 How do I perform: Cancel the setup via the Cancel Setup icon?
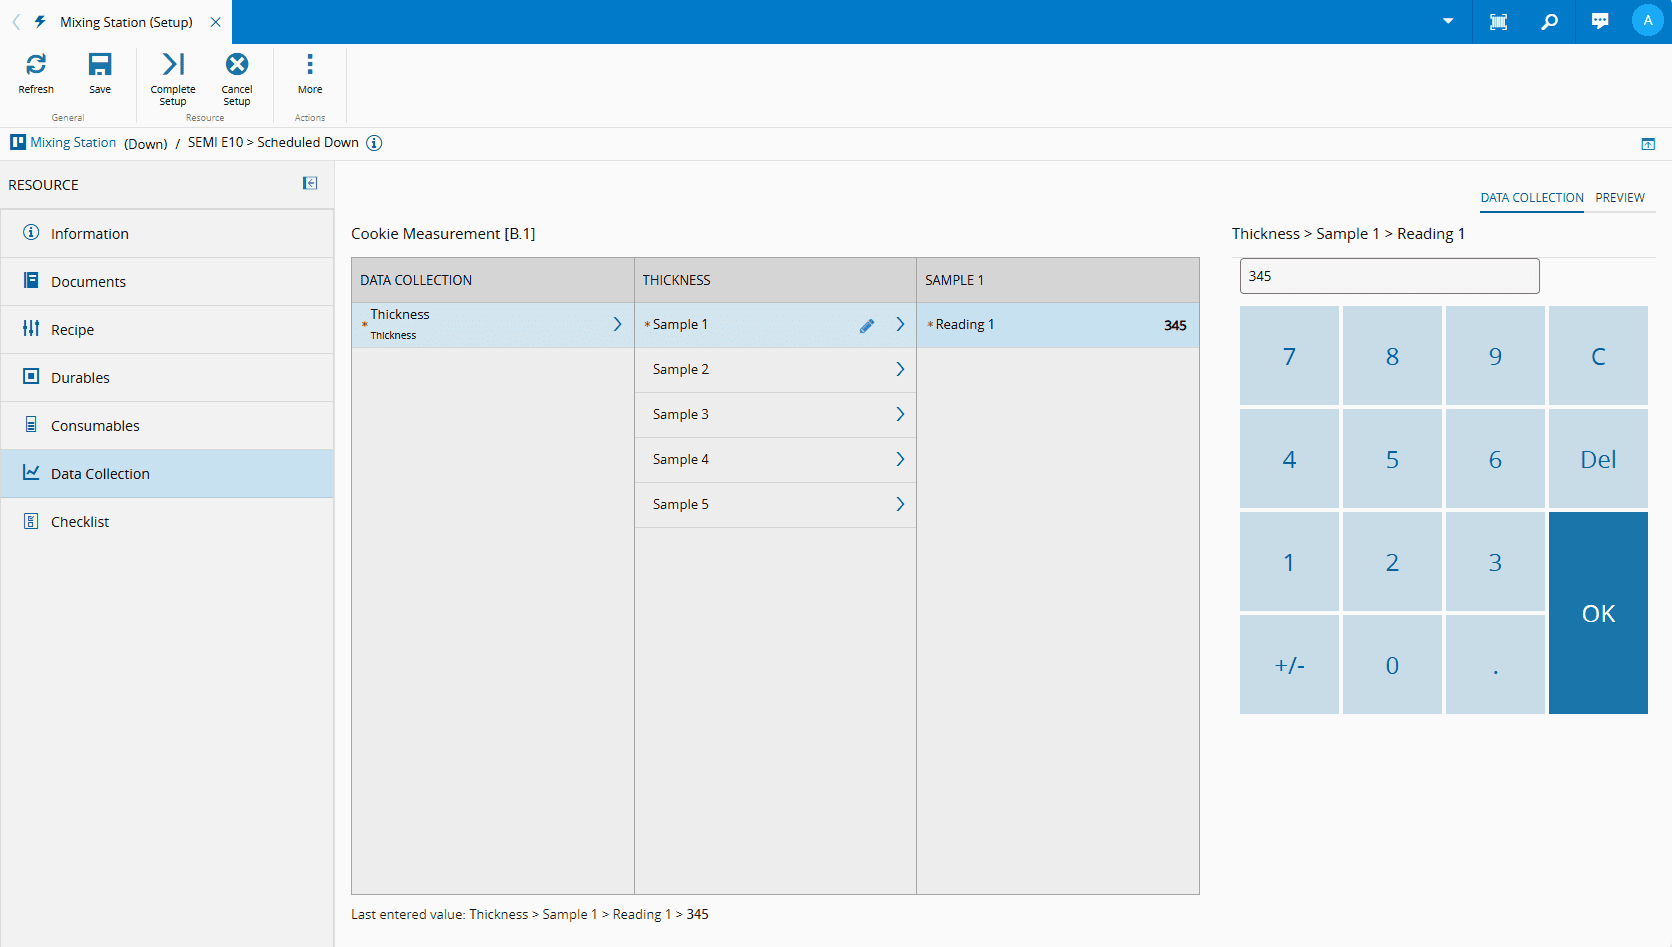tap(237, 65)
